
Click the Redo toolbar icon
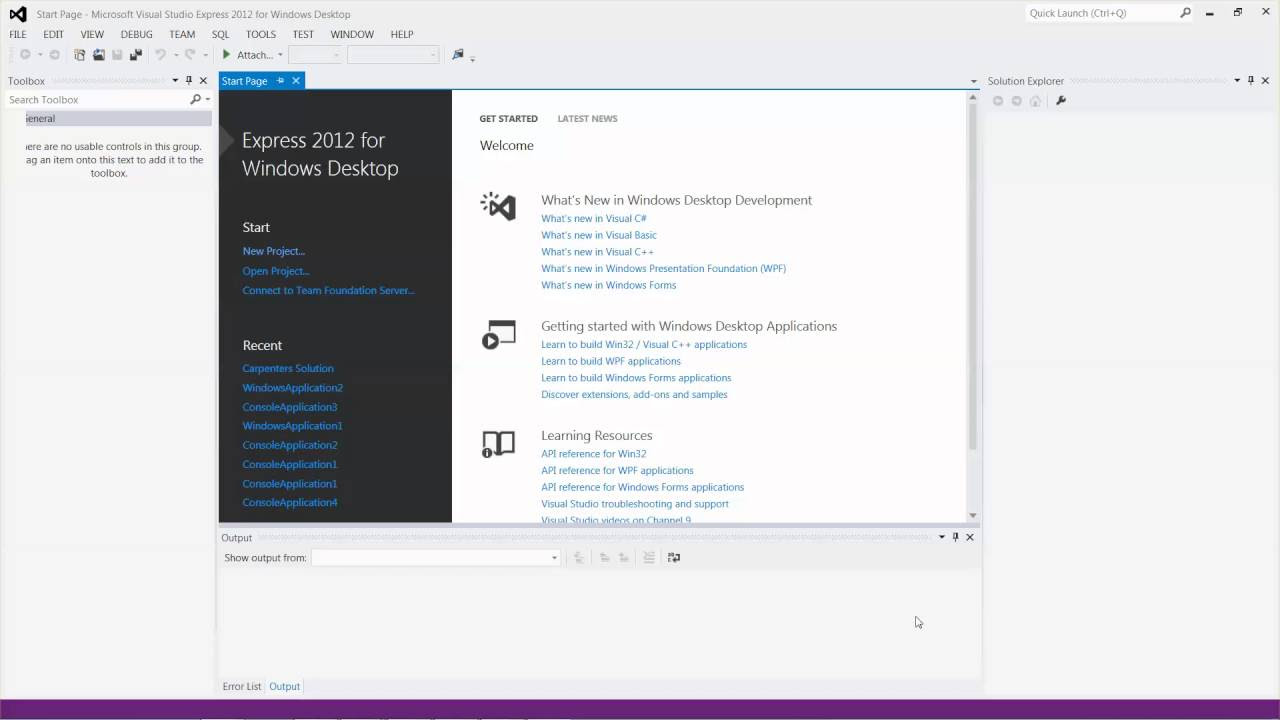190,55
